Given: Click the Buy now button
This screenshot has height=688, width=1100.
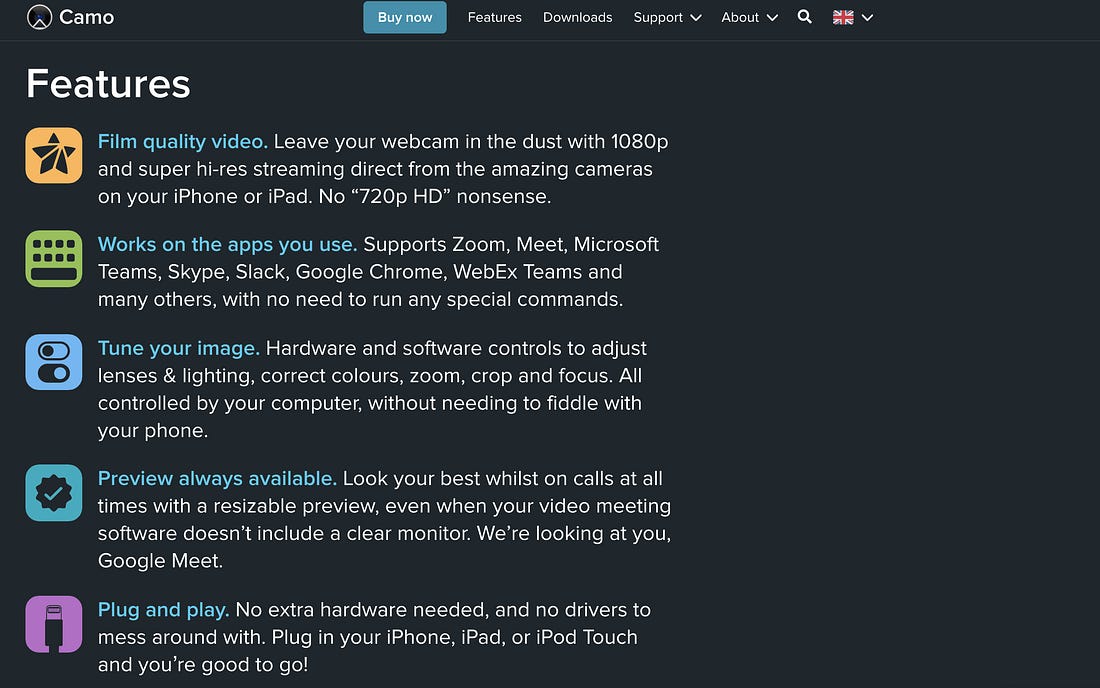Looking at the screenshot, I should (x=405, y=18).
